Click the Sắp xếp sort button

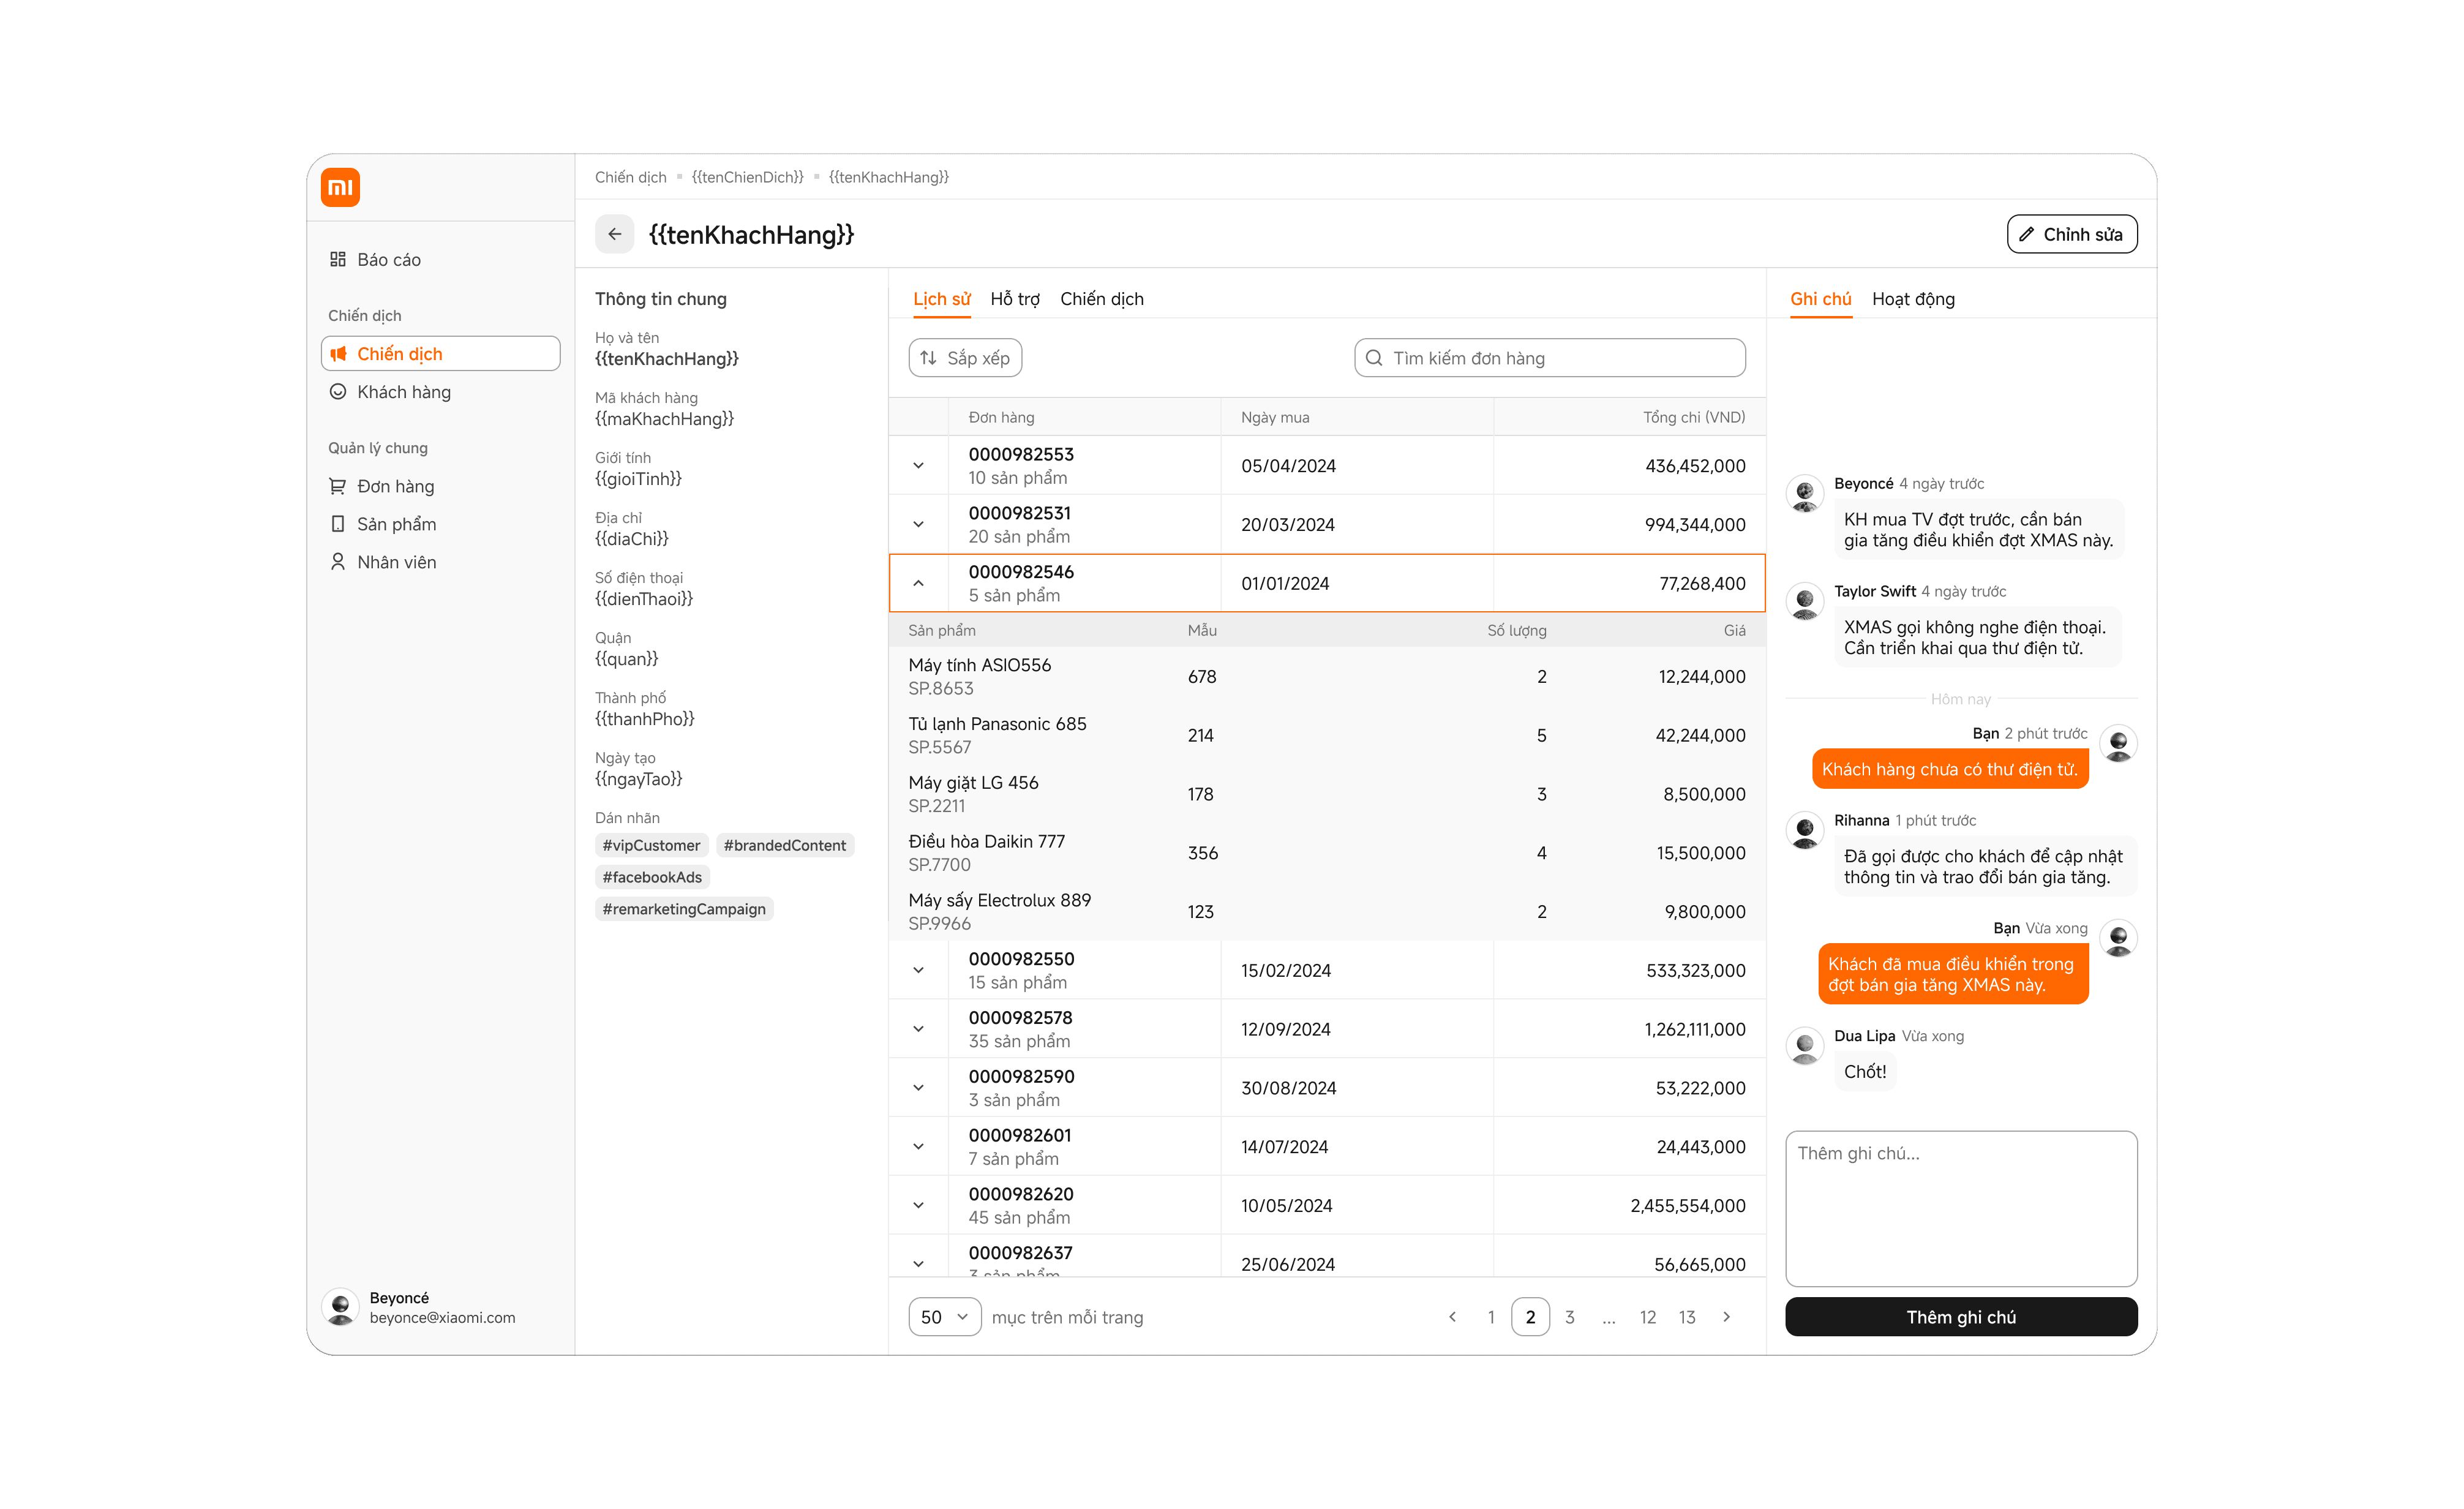point(964,358)
